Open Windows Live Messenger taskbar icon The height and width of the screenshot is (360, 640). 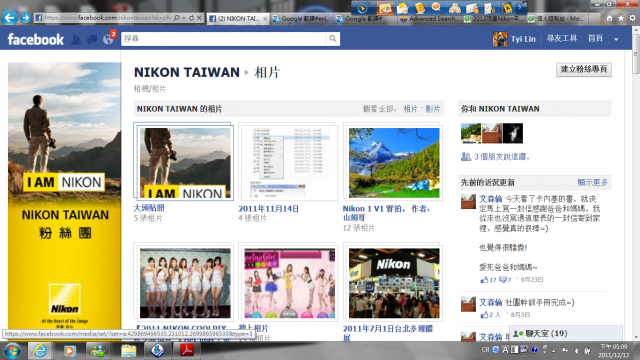click(x=98, y=351)
